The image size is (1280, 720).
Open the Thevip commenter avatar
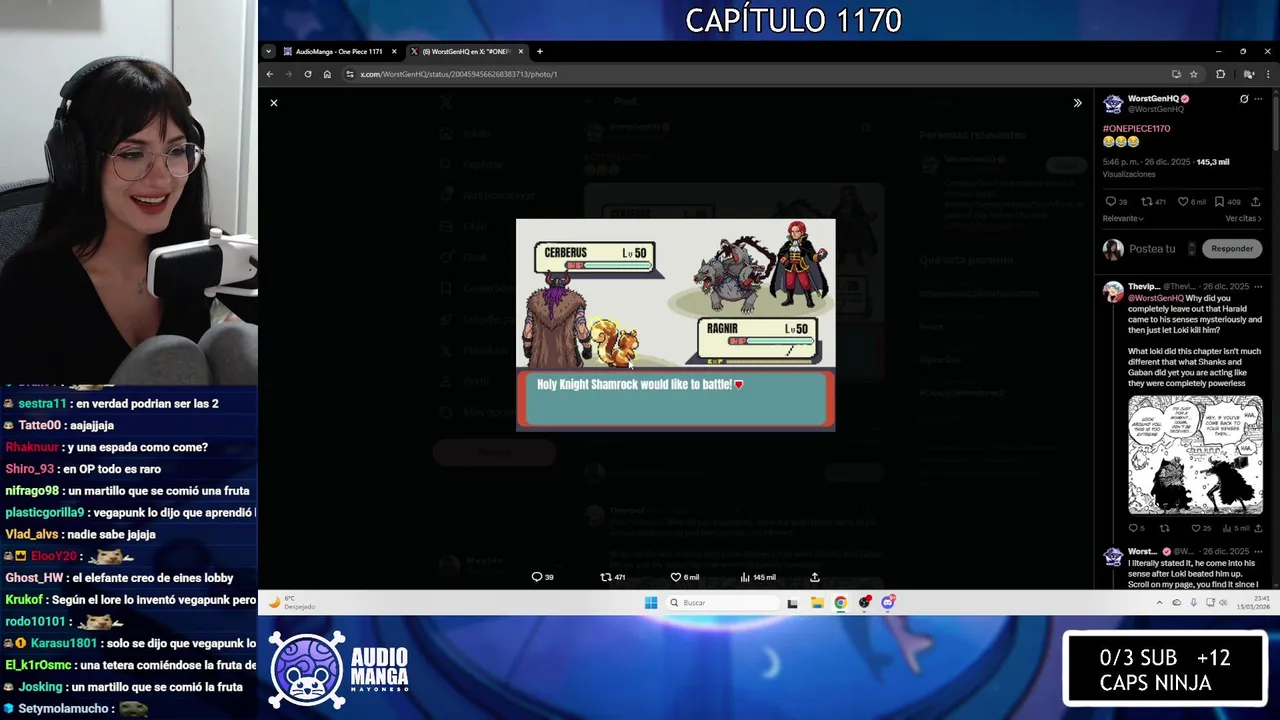click(1113, 291)
